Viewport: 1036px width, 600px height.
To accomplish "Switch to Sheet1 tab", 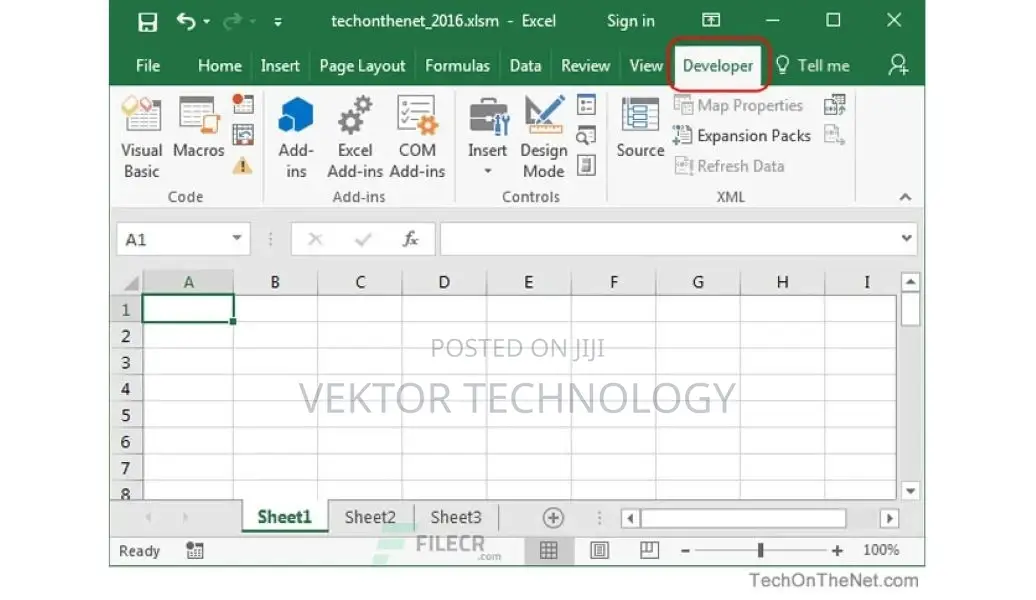I will click(284, 517).
